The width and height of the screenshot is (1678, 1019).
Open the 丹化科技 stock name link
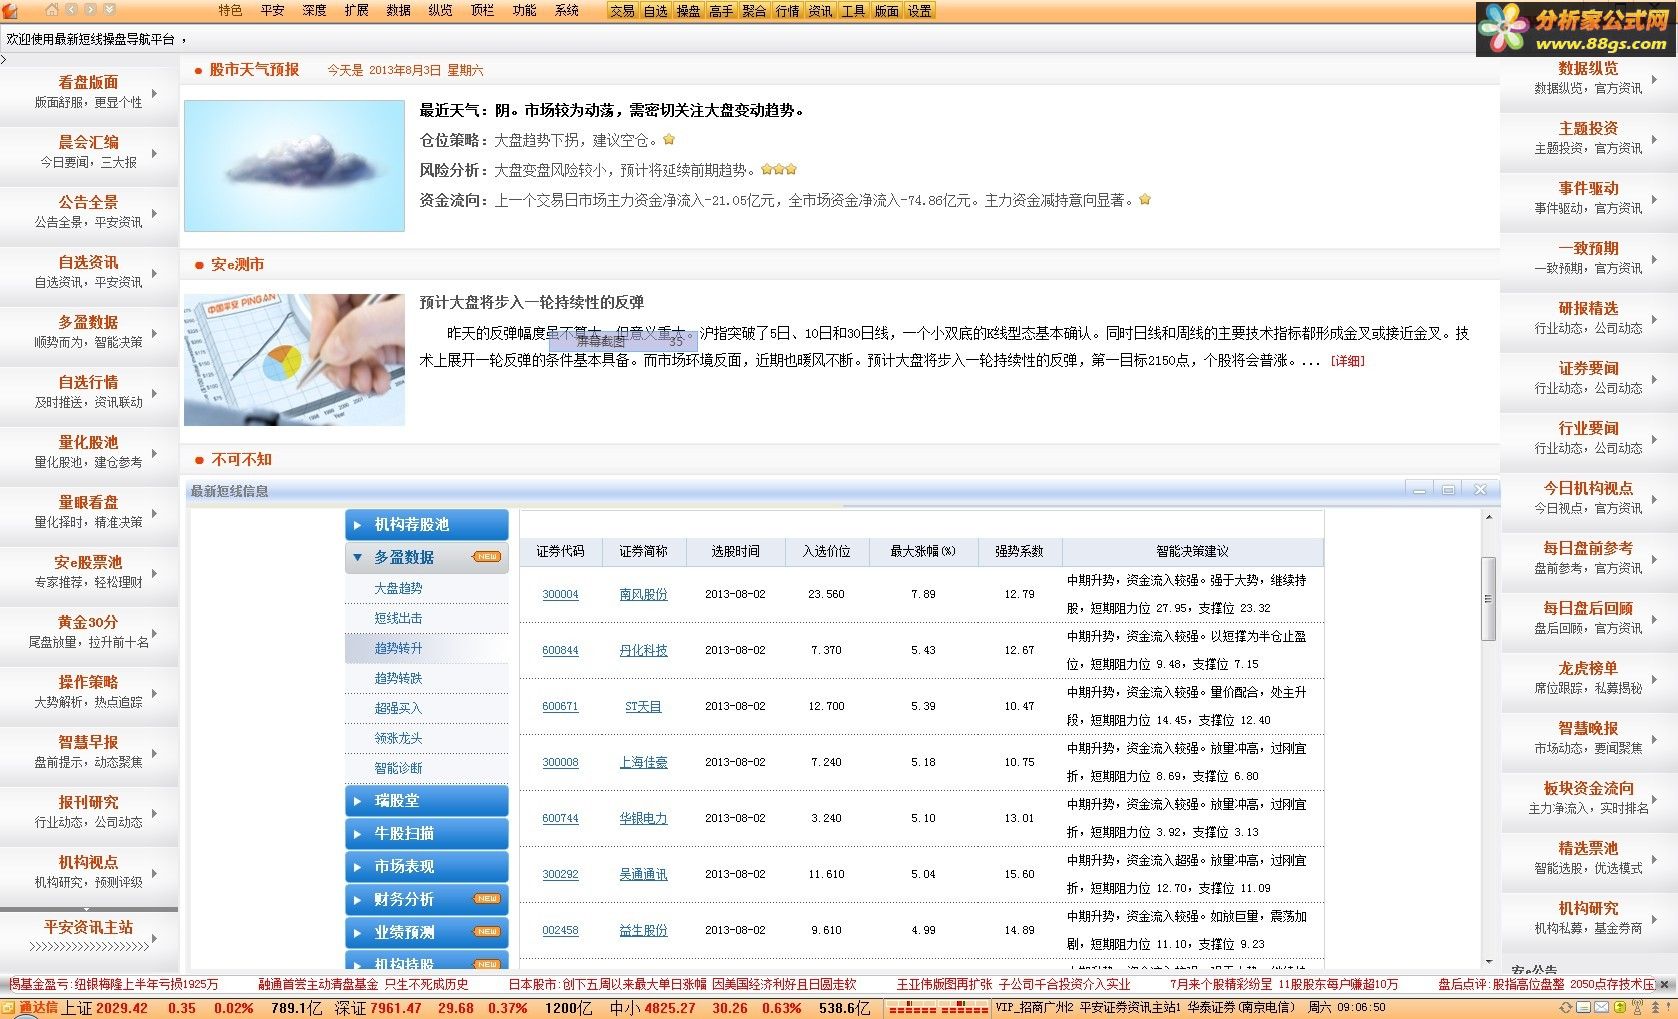643,650
